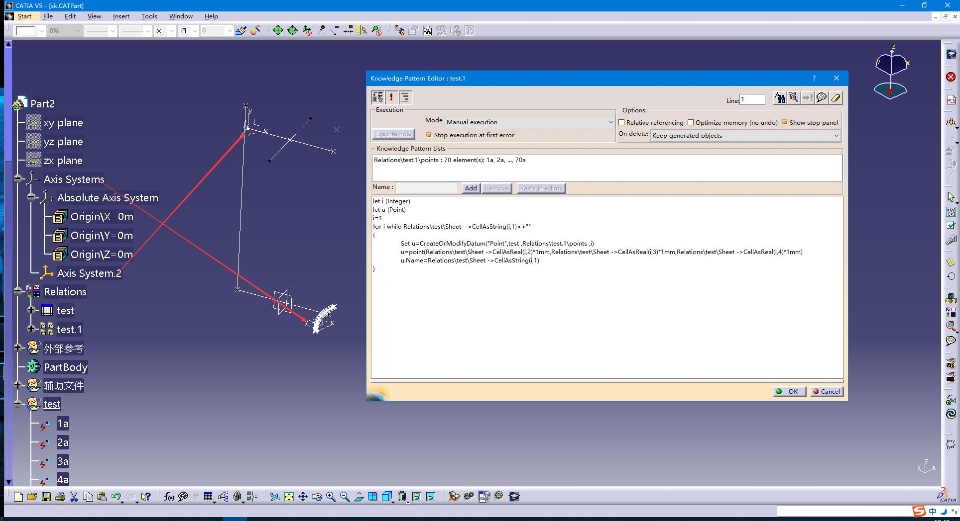Image resolution: width=960 pixels, height=521 pixels.
Task: Click the Undo arrow icon
Action: [116, 497]
